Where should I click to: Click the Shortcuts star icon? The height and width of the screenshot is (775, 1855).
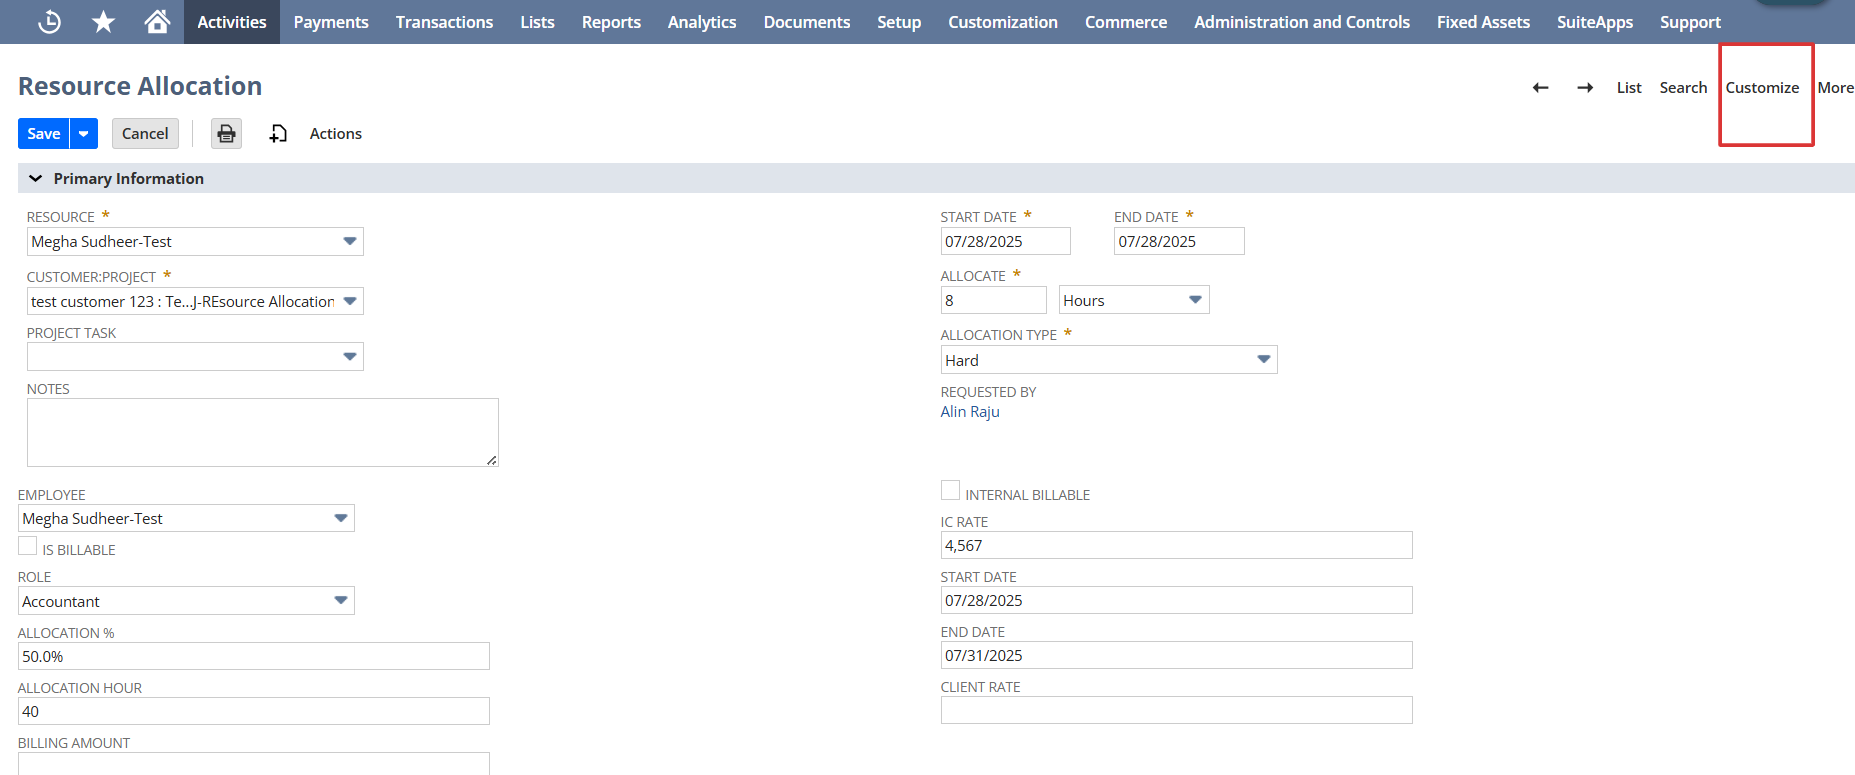pos(103,22)
